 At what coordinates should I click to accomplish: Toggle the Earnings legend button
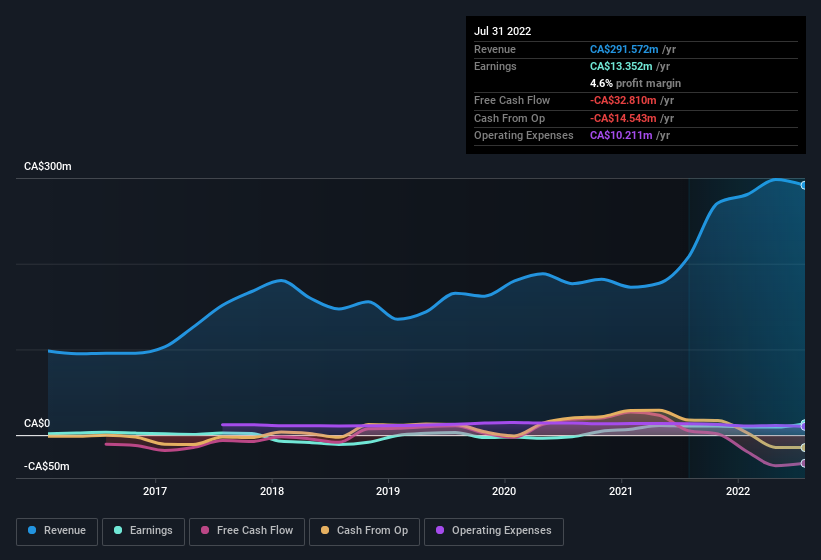coord(143,531)
